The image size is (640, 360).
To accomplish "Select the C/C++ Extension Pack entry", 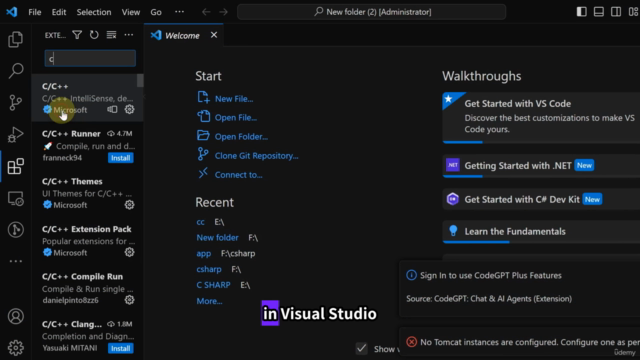I will tap(87, 240).
